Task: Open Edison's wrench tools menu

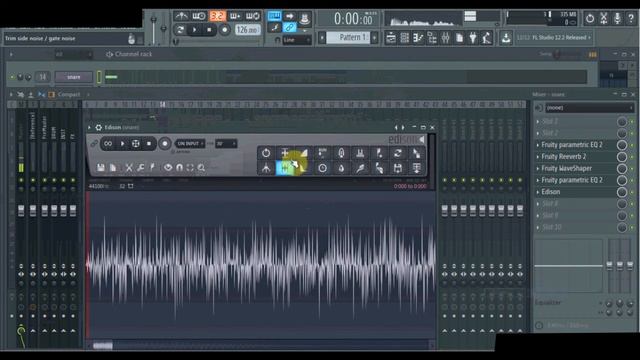Action: pyautogui.click(x=141, y=167)
